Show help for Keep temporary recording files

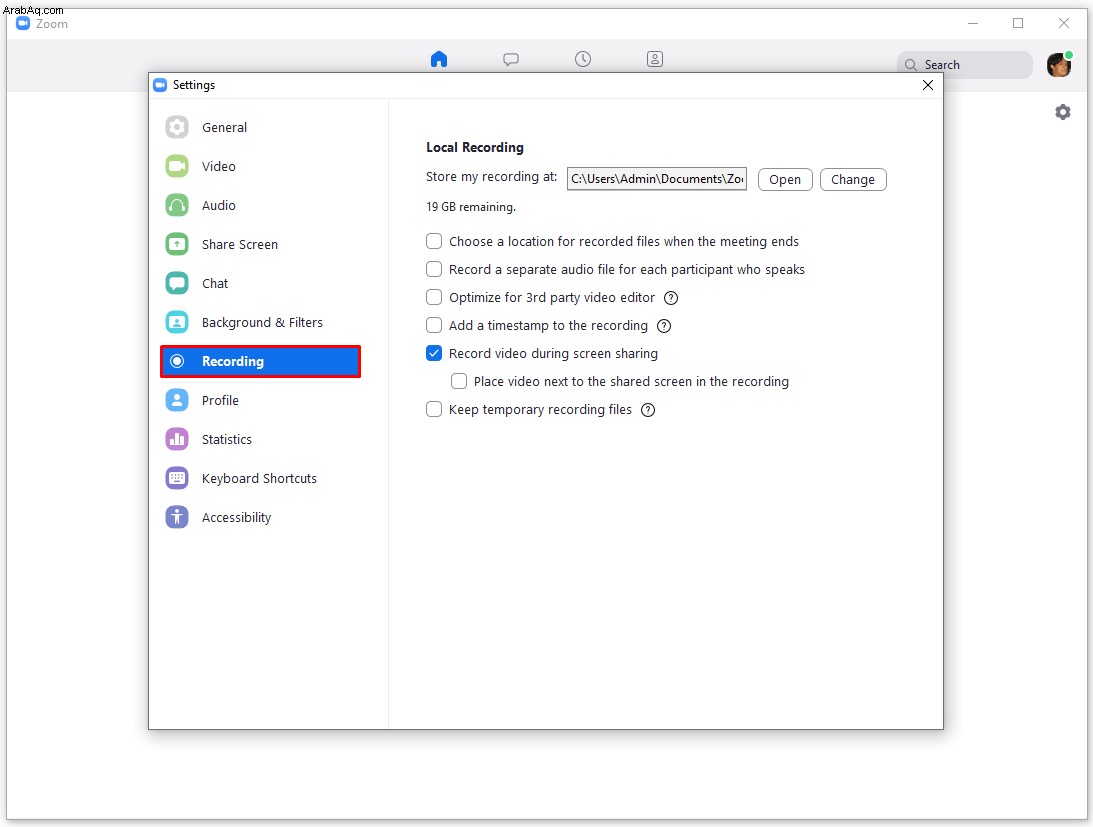(648, 410)
